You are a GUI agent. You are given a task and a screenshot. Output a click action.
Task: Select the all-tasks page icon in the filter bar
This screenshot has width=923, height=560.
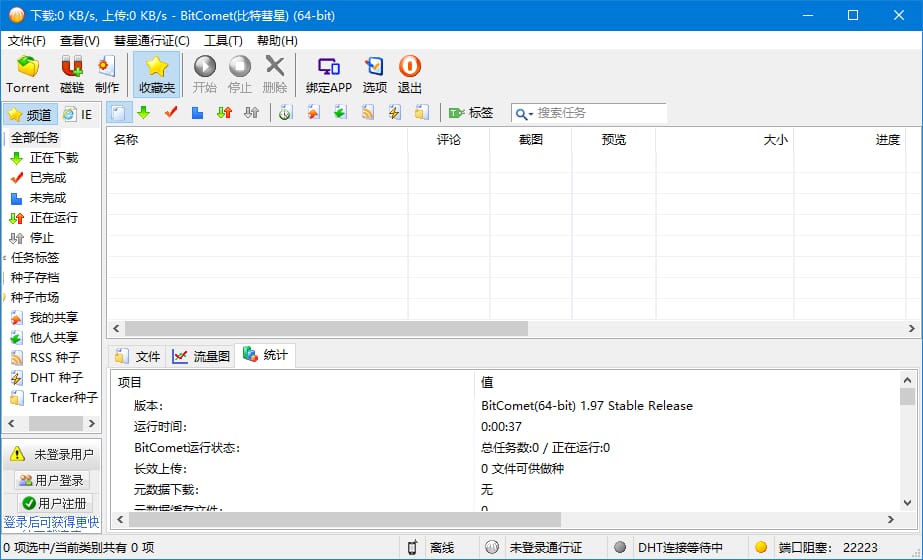click(118, 112)
